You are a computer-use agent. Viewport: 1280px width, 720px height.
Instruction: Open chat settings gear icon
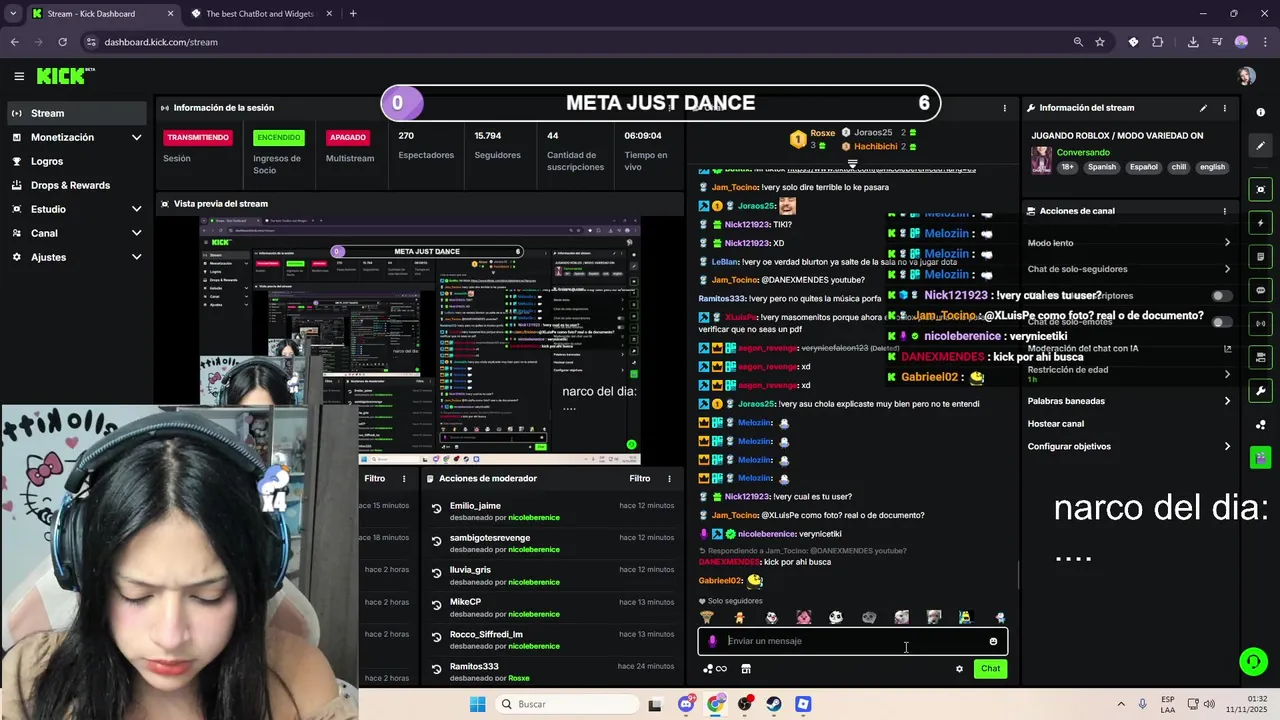[x=959, y=669]
